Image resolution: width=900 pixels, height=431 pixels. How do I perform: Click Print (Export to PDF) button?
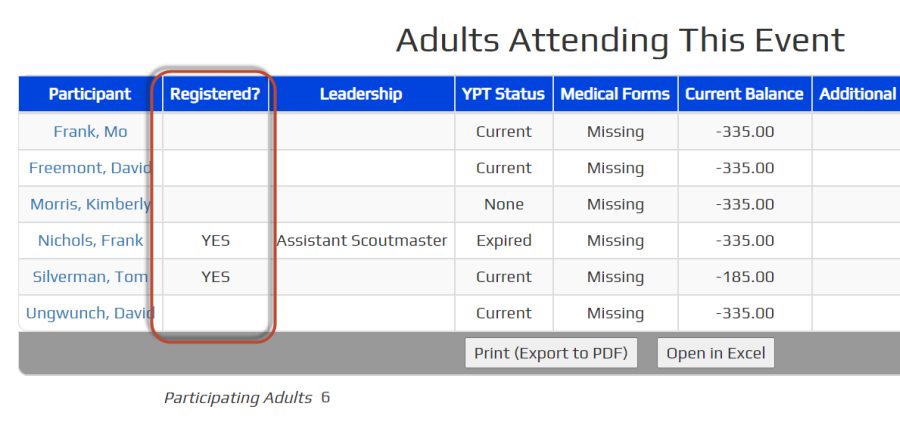point(551,353)
